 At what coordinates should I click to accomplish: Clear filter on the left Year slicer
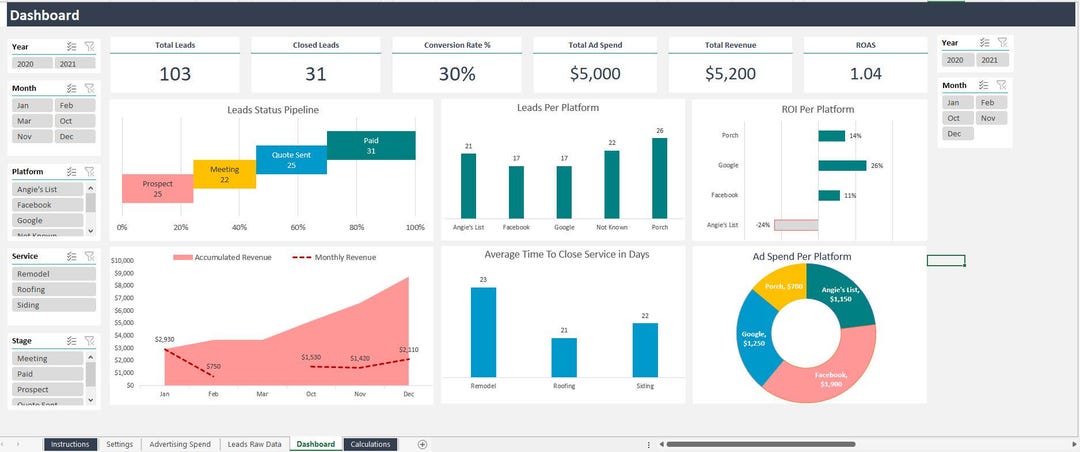tap(90, 46)
